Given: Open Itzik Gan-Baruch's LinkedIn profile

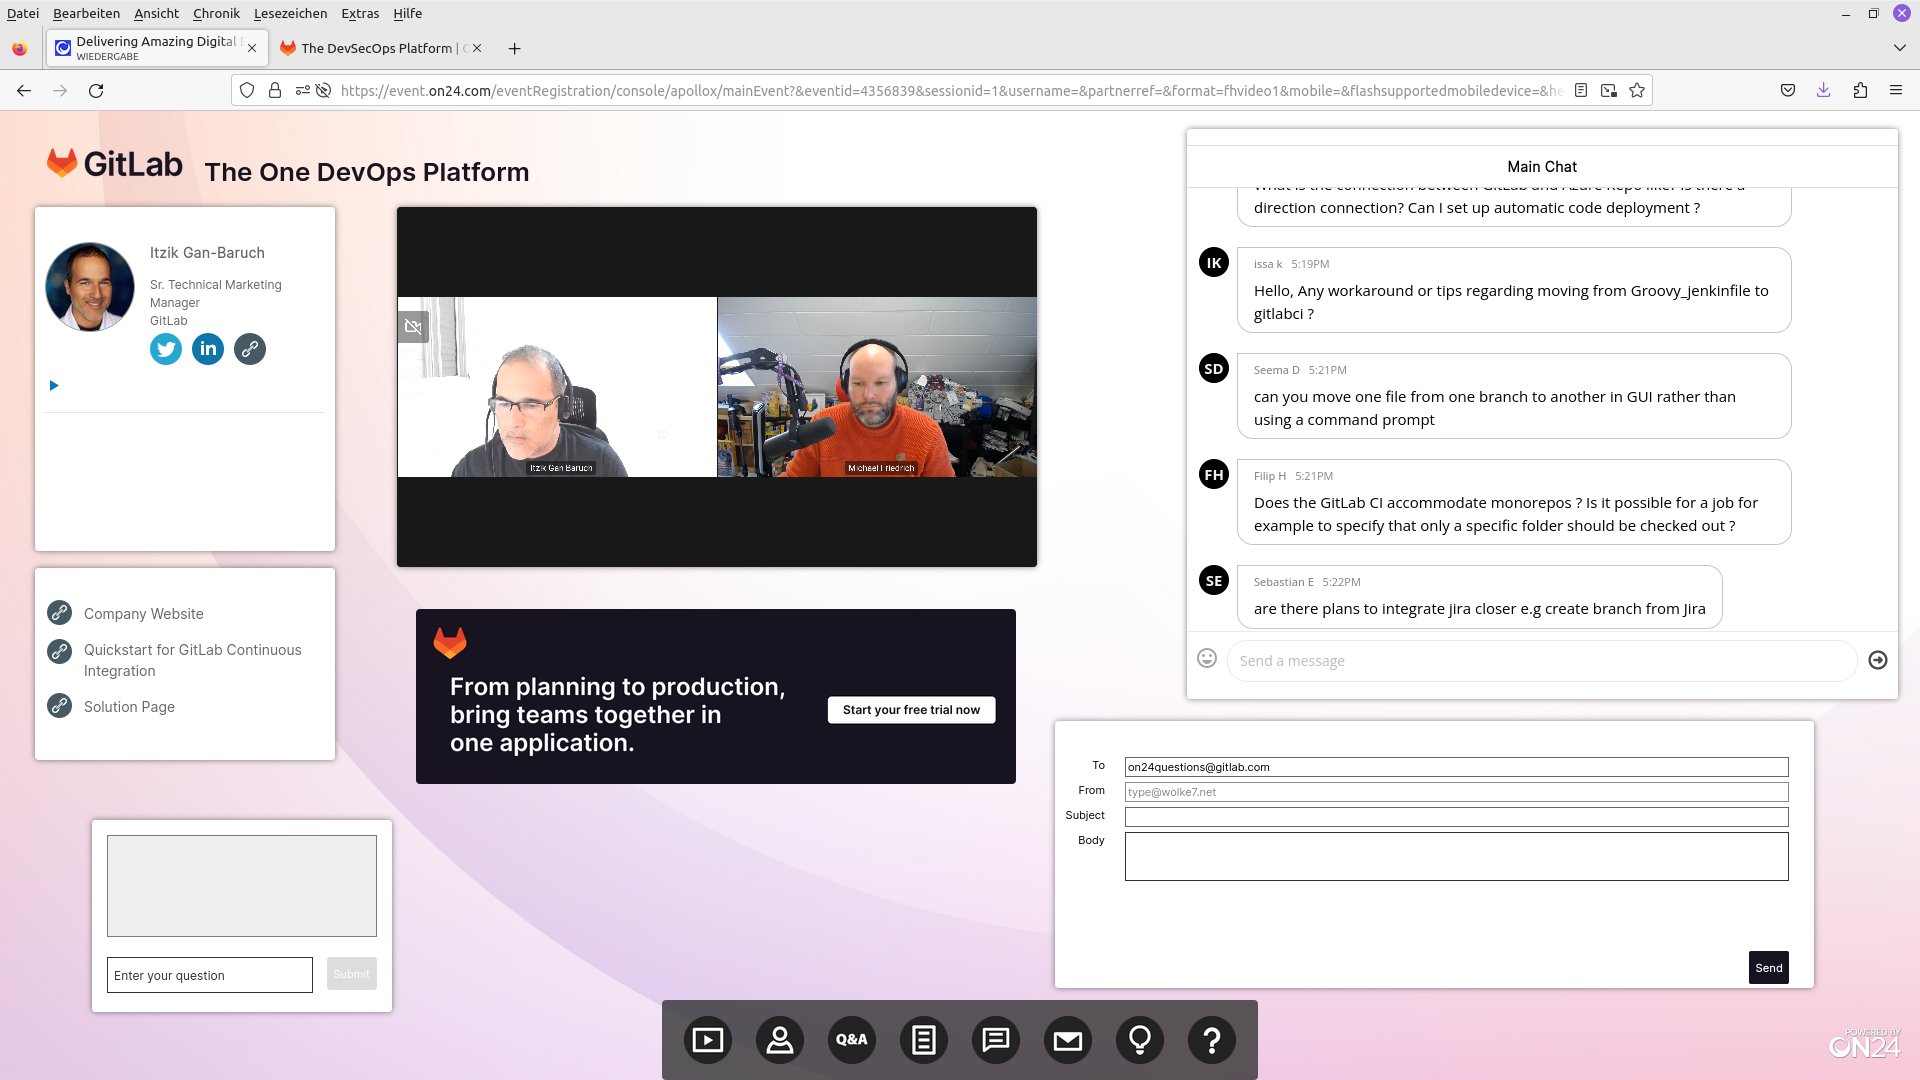Looking at the screenshot, I should (208, 349).
